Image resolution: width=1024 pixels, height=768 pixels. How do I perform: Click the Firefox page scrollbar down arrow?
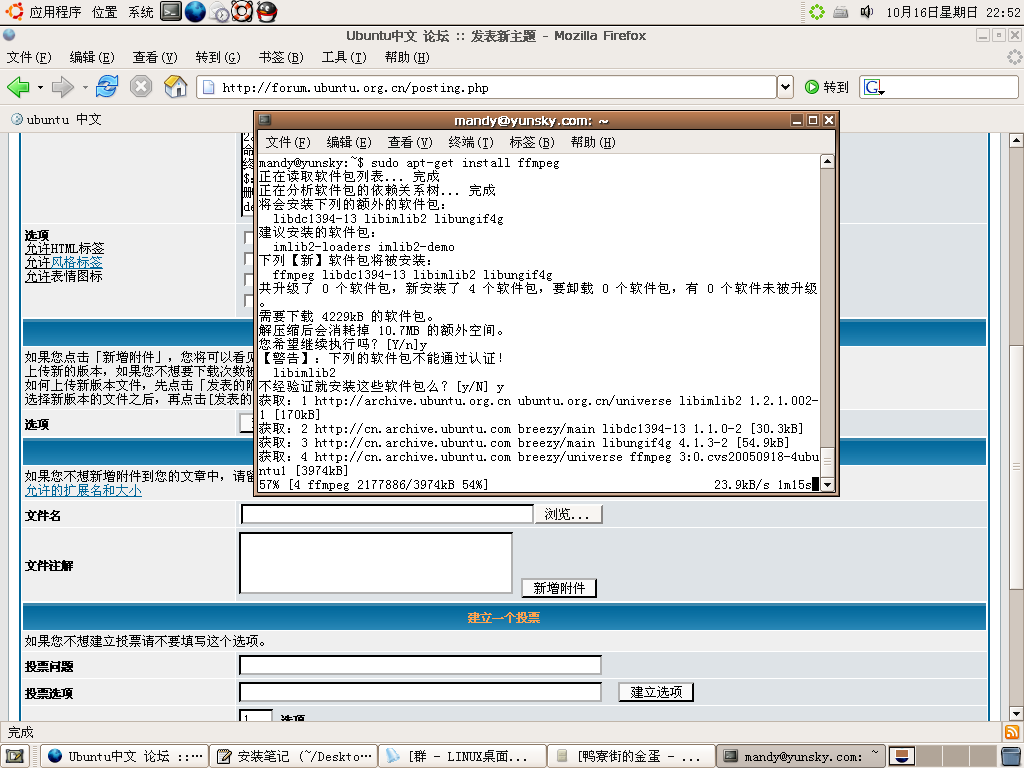(x=1016, y=713)
